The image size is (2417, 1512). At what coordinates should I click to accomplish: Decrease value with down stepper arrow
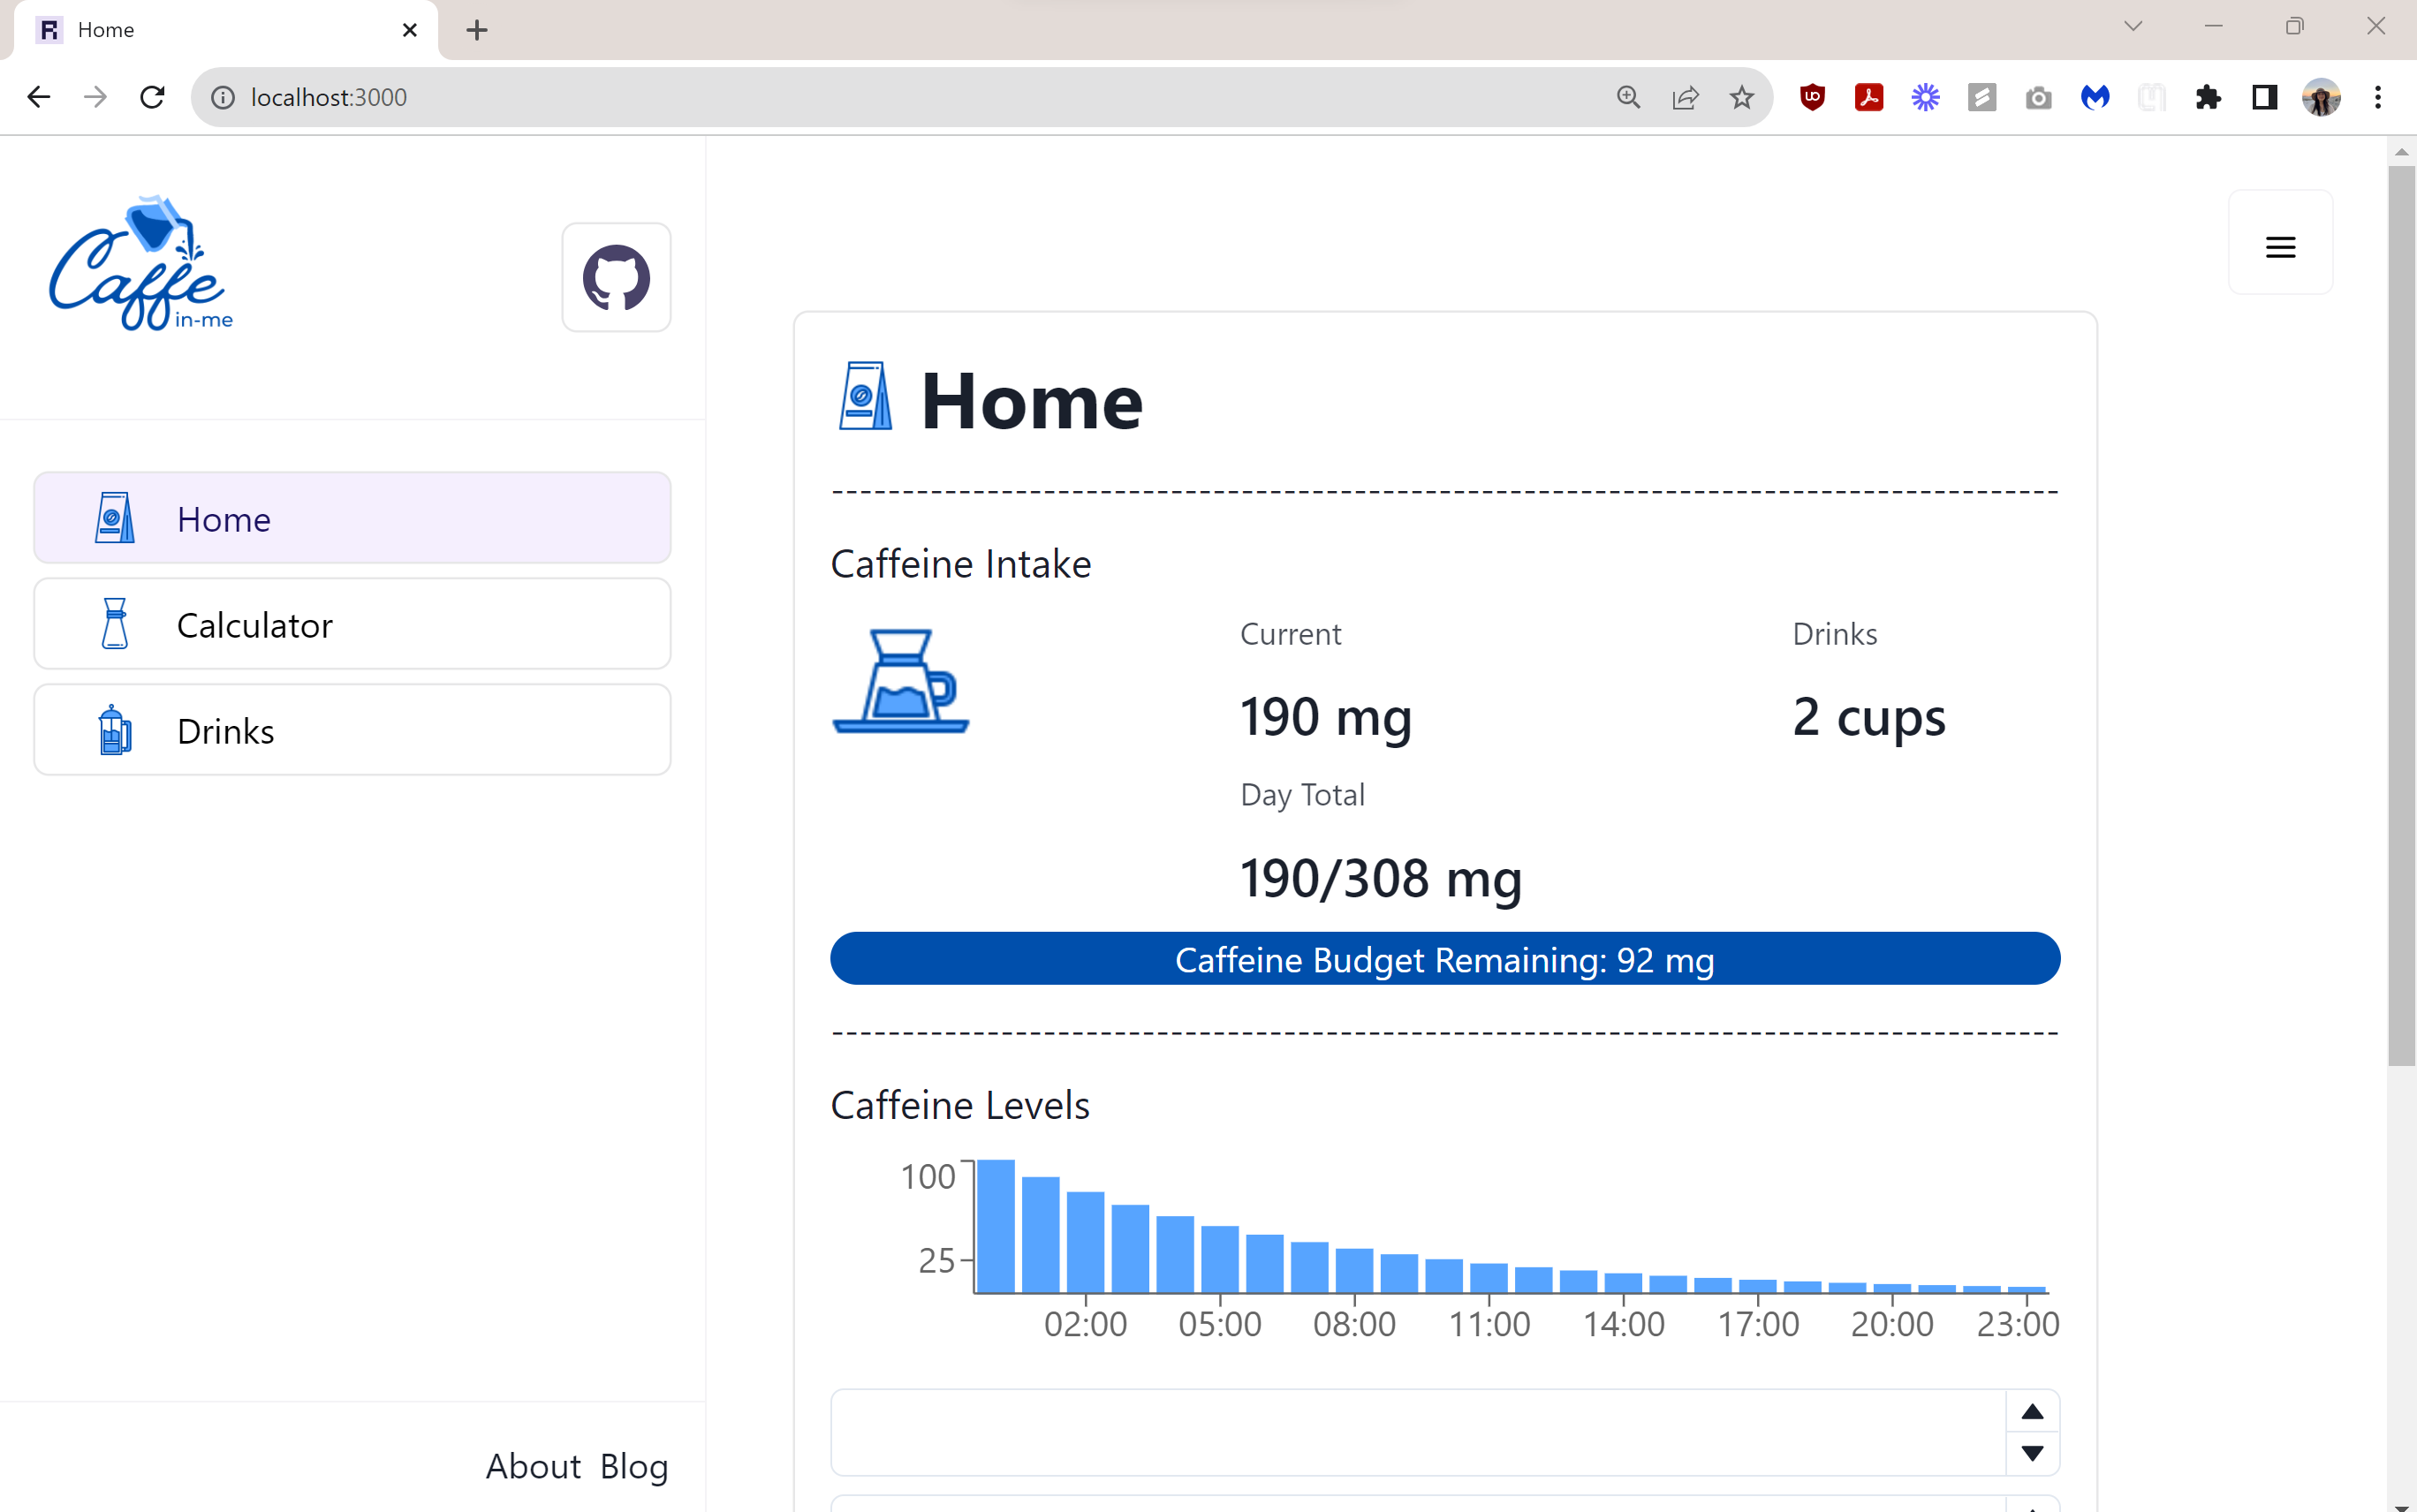(x=2031, y=1453)
